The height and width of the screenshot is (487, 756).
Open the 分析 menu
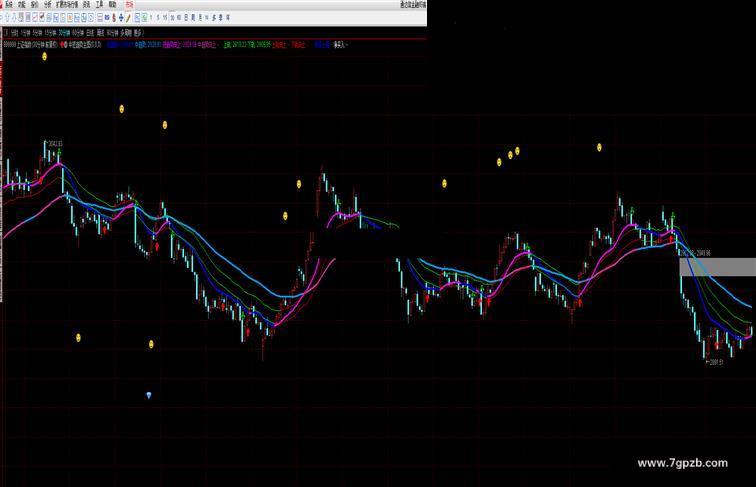point(47,5)
